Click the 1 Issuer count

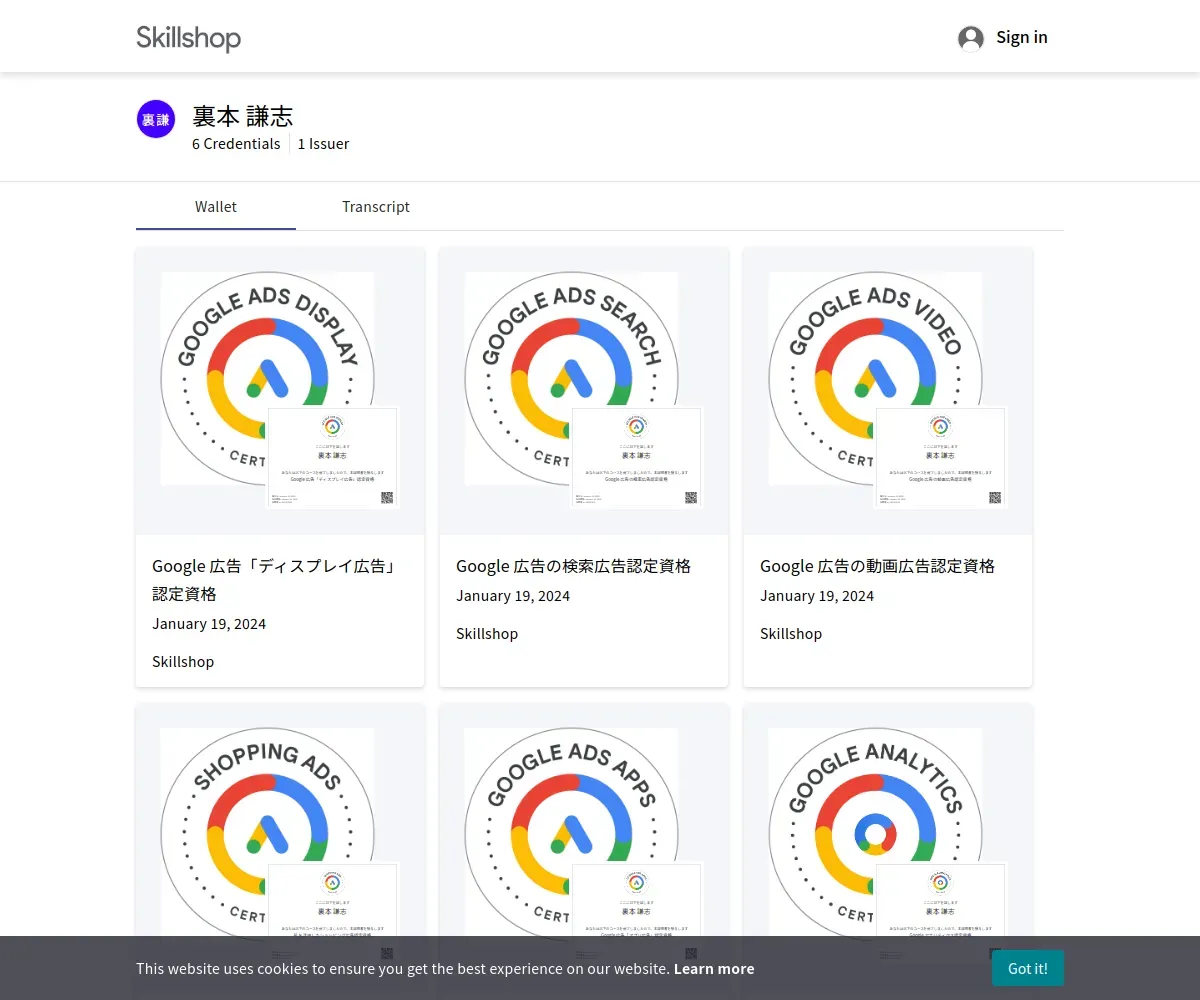[324, 144]
